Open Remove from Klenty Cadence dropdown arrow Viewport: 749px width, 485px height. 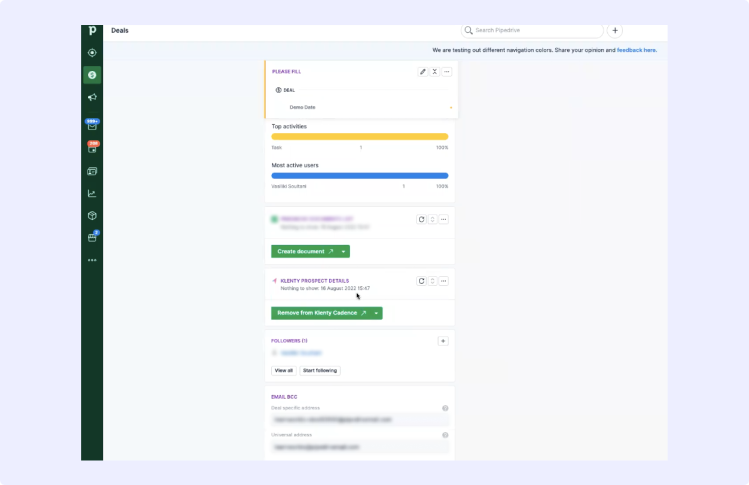(x=376, y=313)
